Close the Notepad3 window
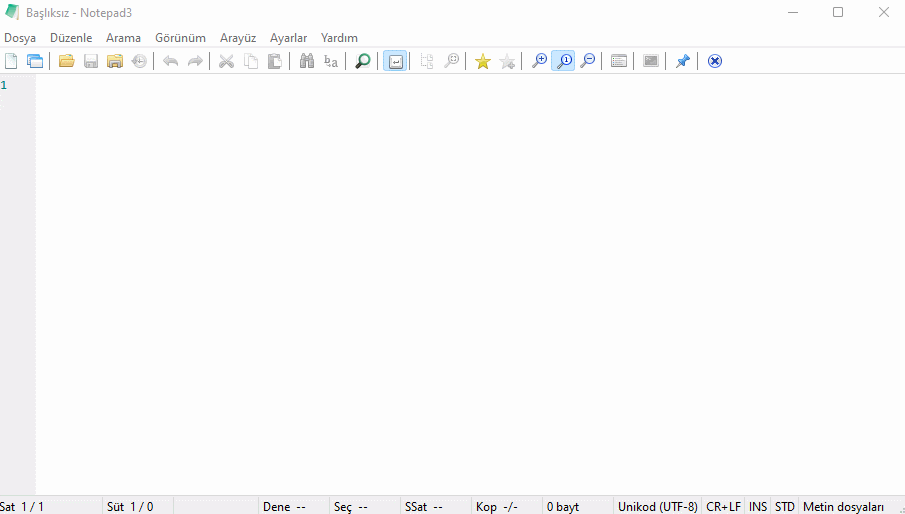905x514 pixels. pyautogui.click(x=883, y=12)
